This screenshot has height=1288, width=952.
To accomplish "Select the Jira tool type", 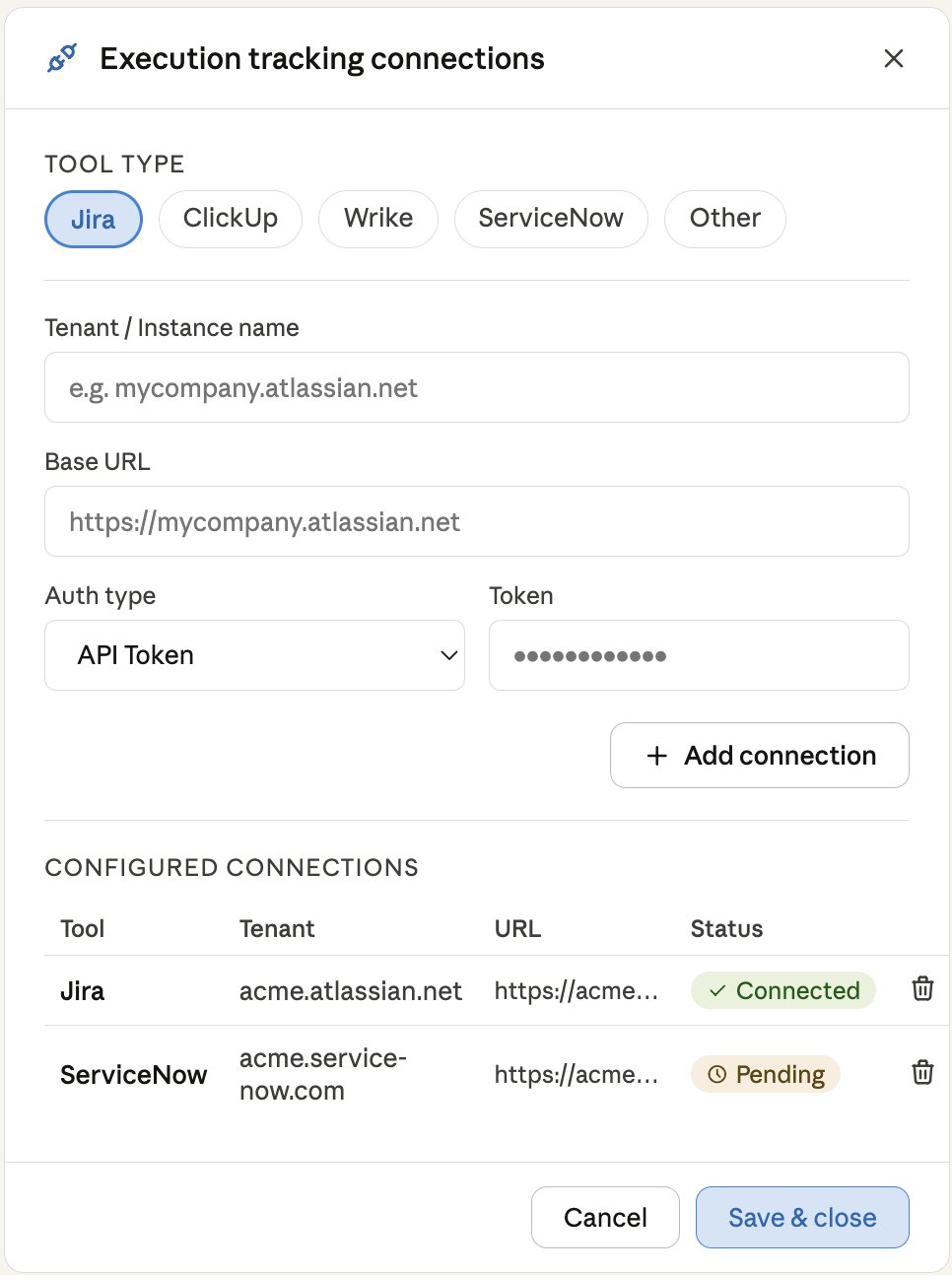I will pyautogui.click(x=94, y=218).
